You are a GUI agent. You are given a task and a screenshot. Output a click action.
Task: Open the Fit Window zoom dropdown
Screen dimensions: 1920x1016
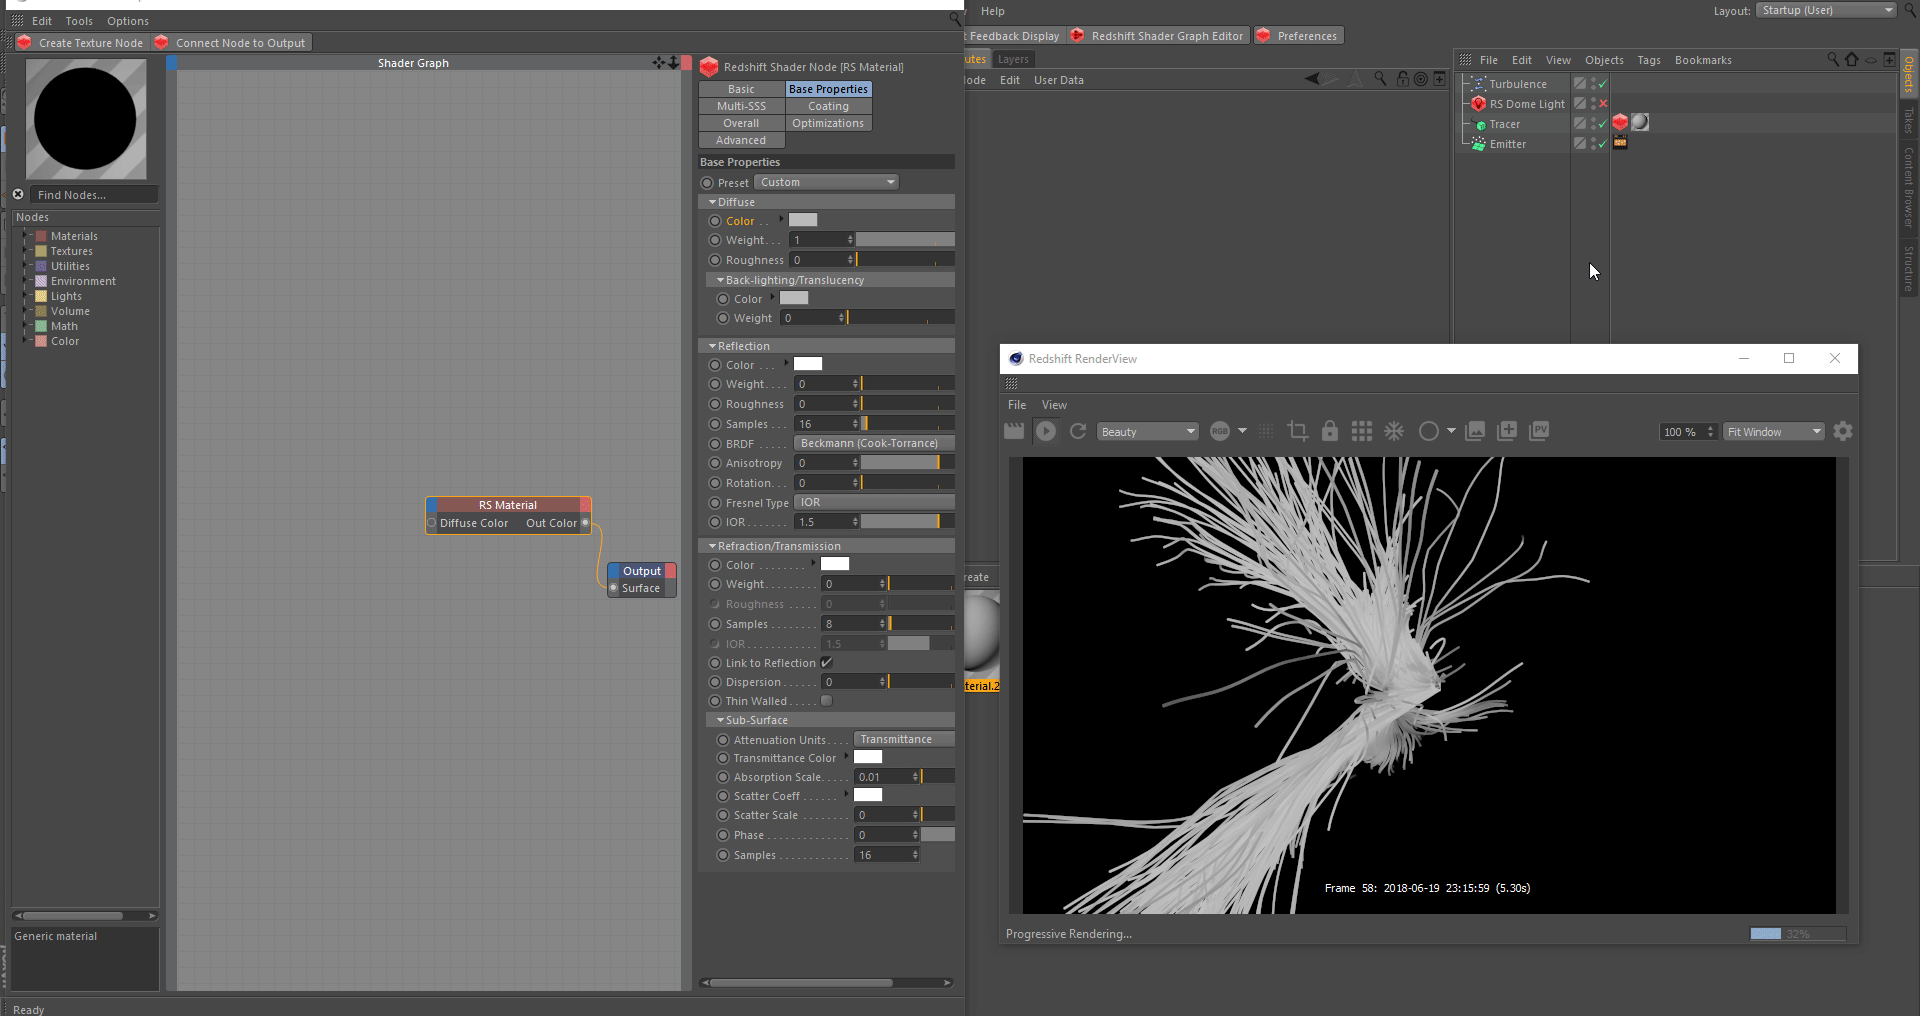pyautogui.click(x=1774, y=431)
